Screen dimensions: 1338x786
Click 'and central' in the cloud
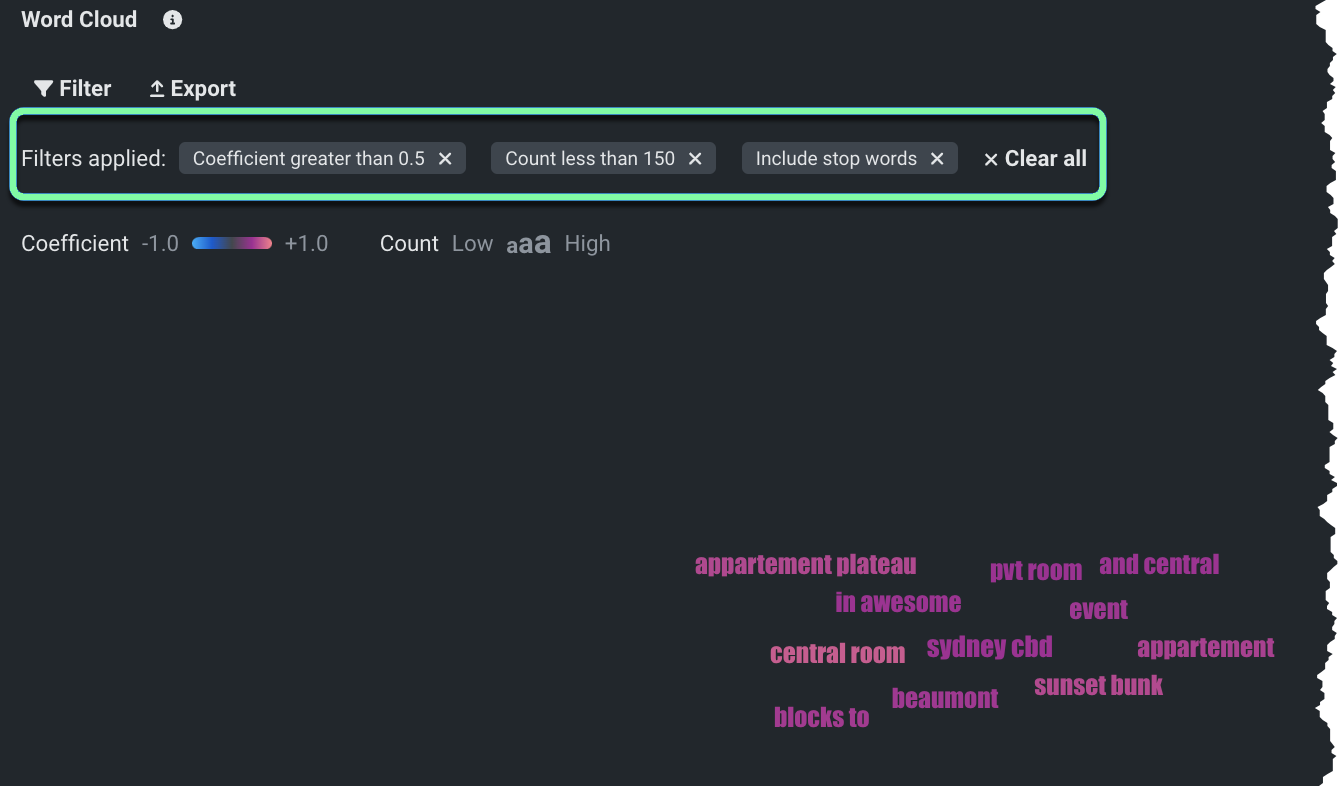coord(1159,565)
